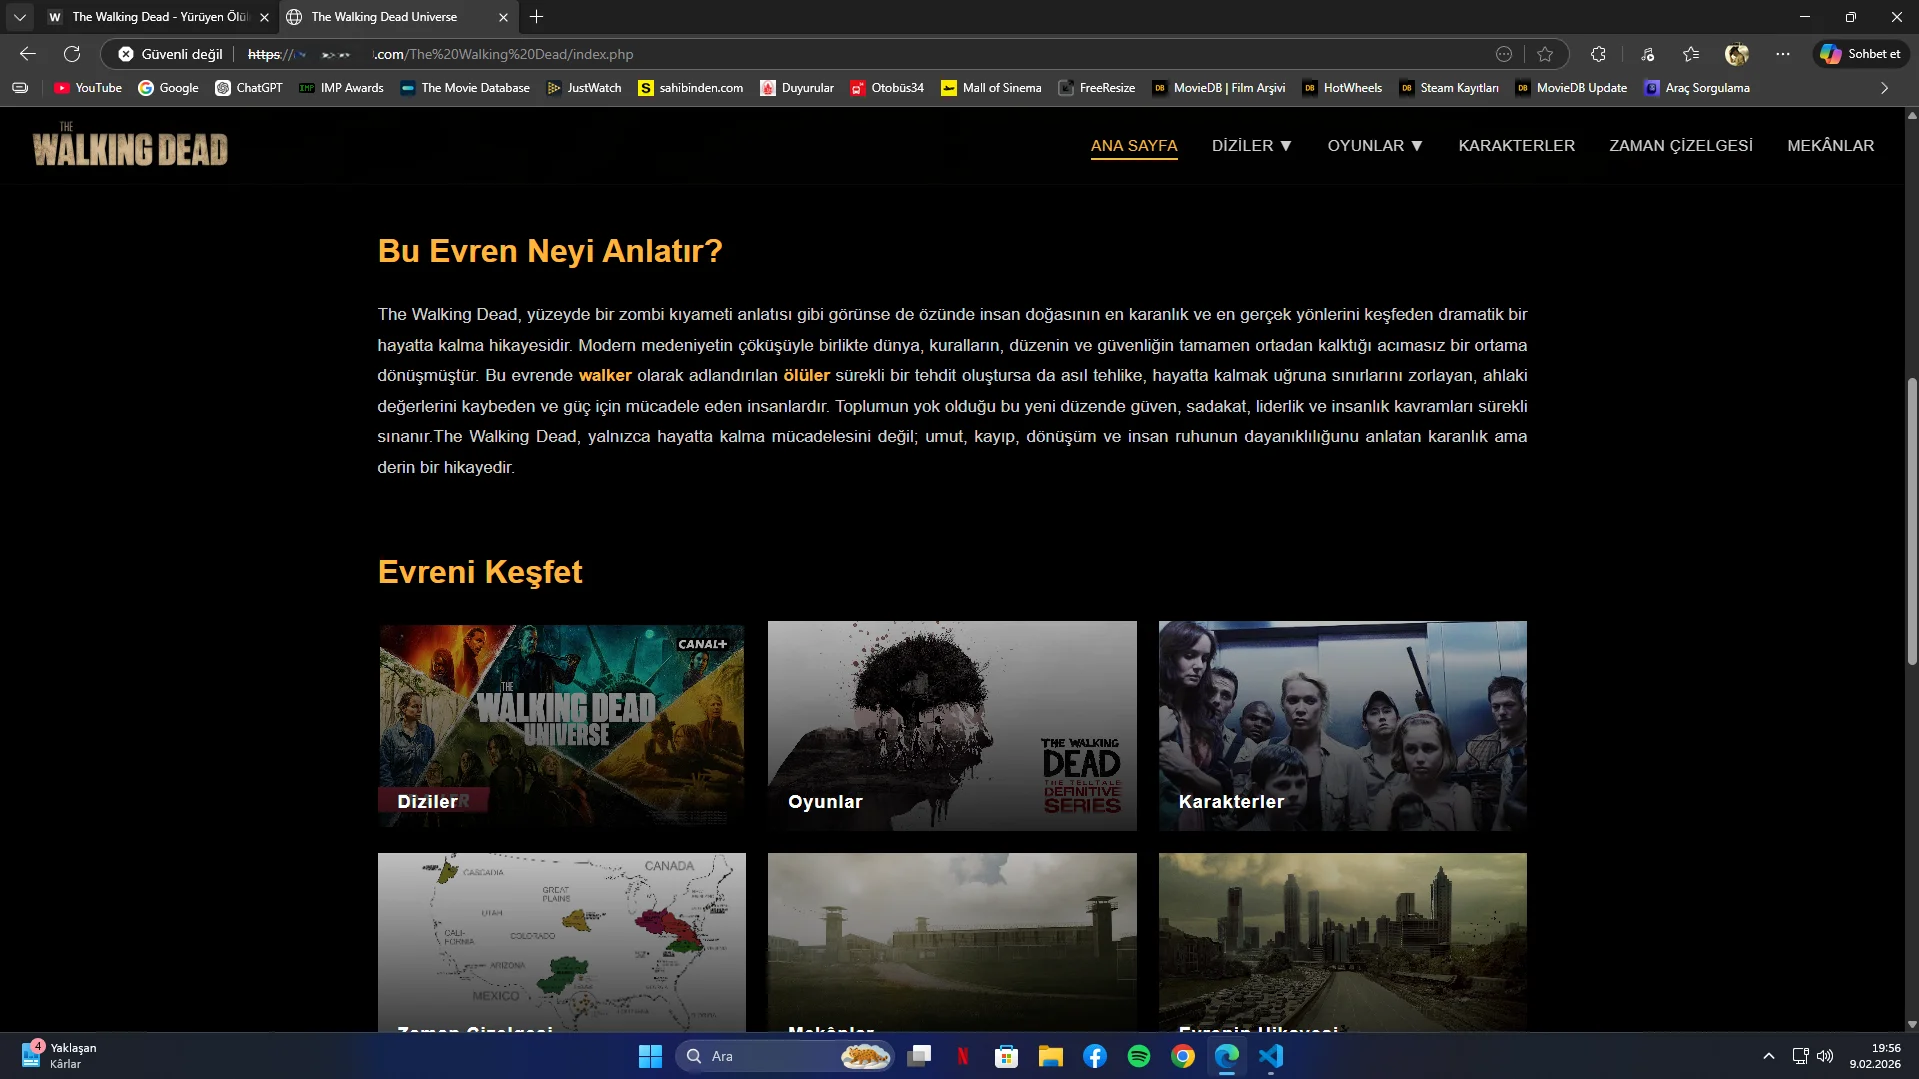Show more bookmarks with chevron arrow
The image size is (1919, 1079).
[1884, 88]
